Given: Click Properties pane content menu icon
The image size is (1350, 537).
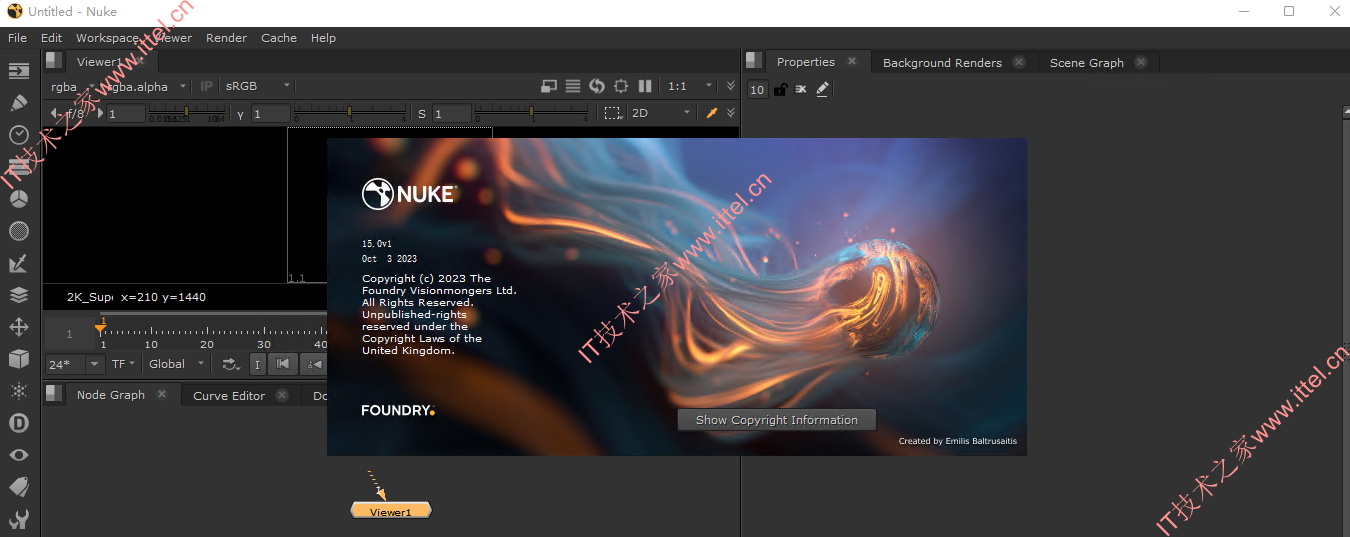Looking at the screenshot, I should 754,61.
